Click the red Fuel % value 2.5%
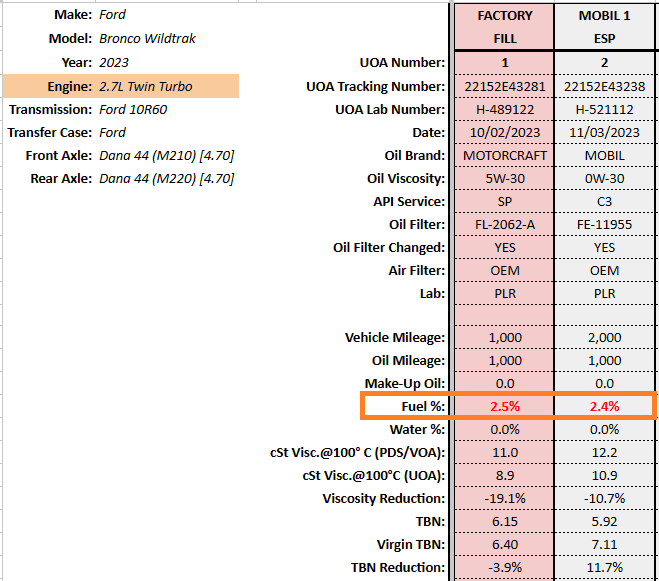 [x=505, y=407]
